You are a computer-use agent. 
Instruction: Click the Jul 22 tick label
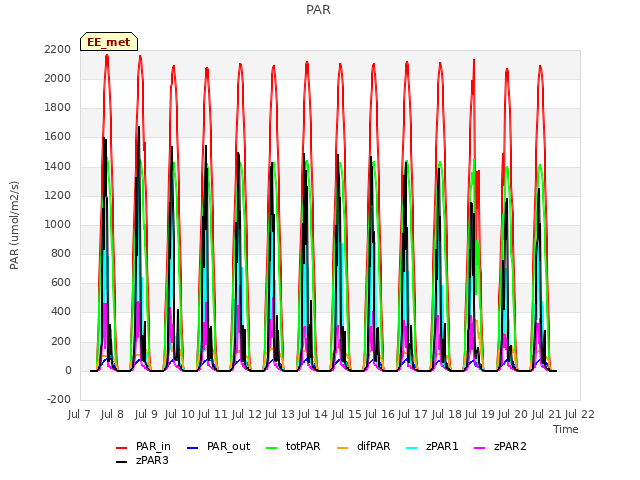(580, 415)
